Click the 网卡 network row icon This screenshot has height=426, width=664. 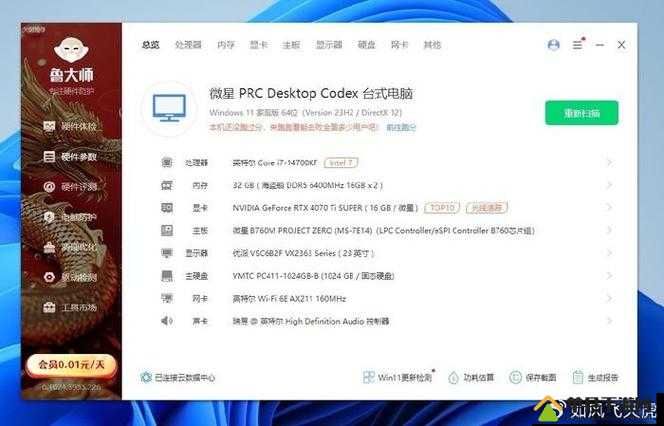(x=166, y=299)
